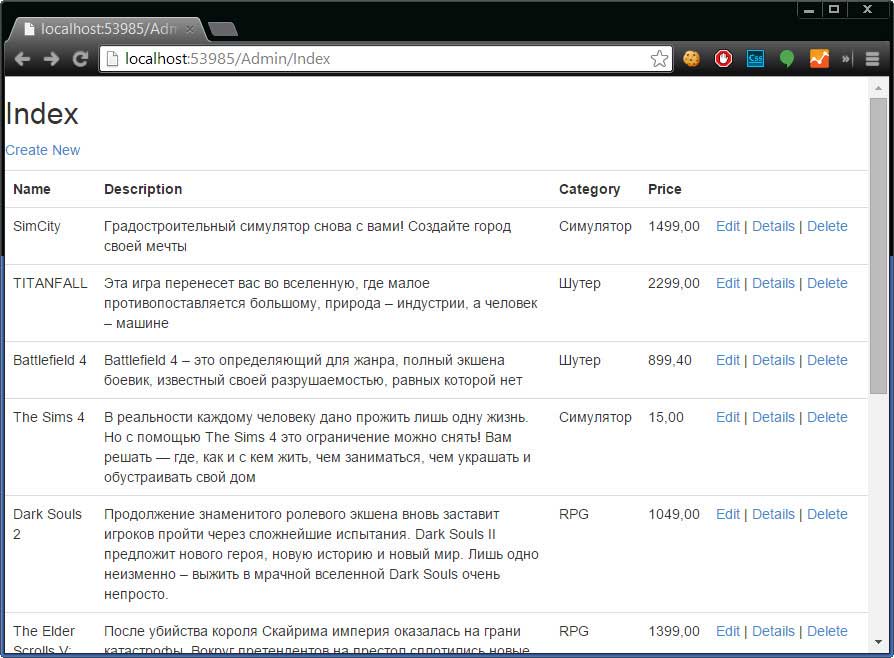894x658 pixels.
Task: Click the green balloon extension icon
Action: [787, 59]
